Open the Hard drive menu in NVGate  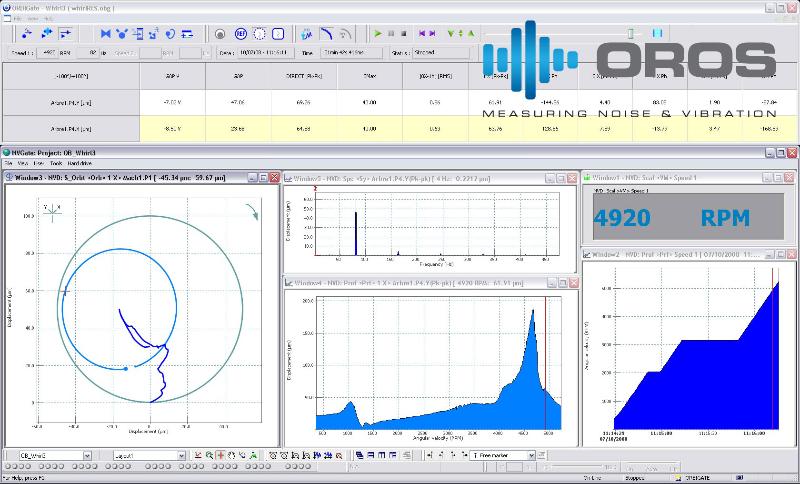tap(80, 164)
